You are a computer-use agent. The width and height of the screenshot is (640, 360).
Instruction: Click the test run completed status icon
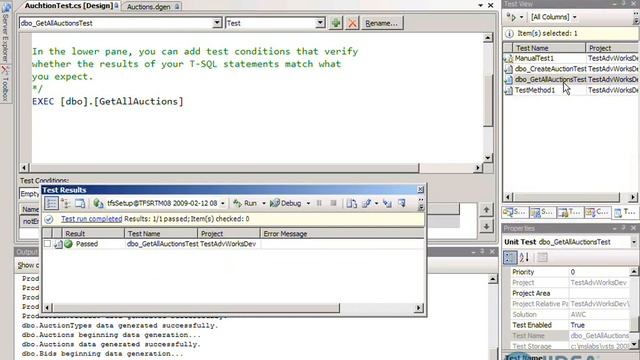[x=49, y=219]
